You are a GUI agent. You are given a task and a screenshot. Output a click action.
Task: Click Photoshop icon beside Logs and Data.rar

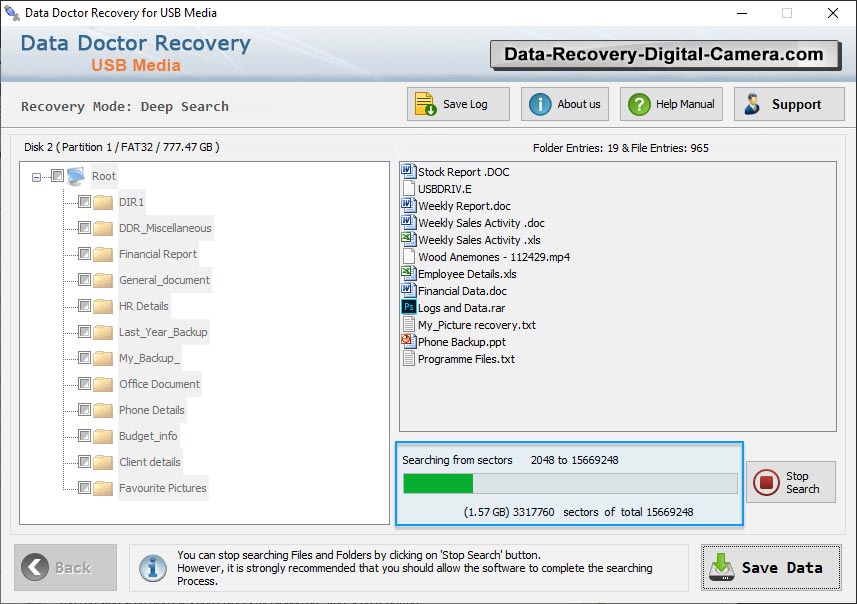408,307
